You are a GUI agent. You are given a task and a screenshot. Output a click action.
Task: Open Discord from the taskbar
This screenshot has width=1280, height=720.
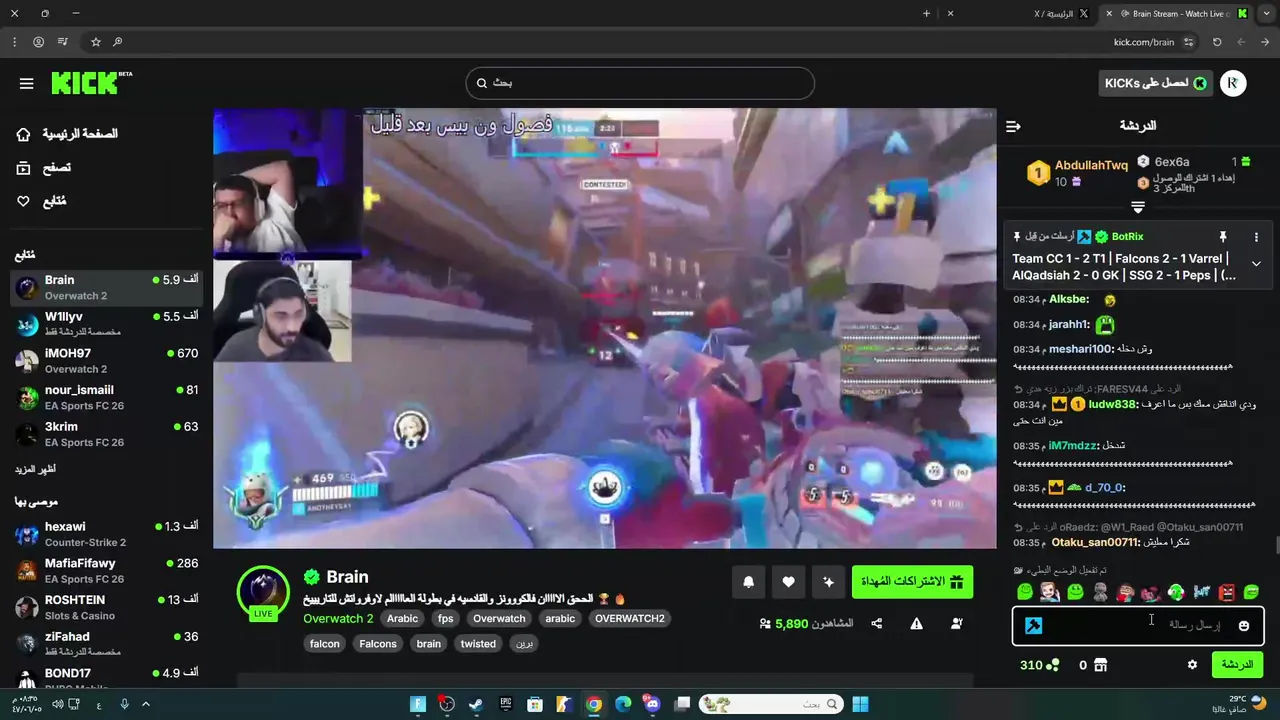pyautogui.click(x=653, y=704)
